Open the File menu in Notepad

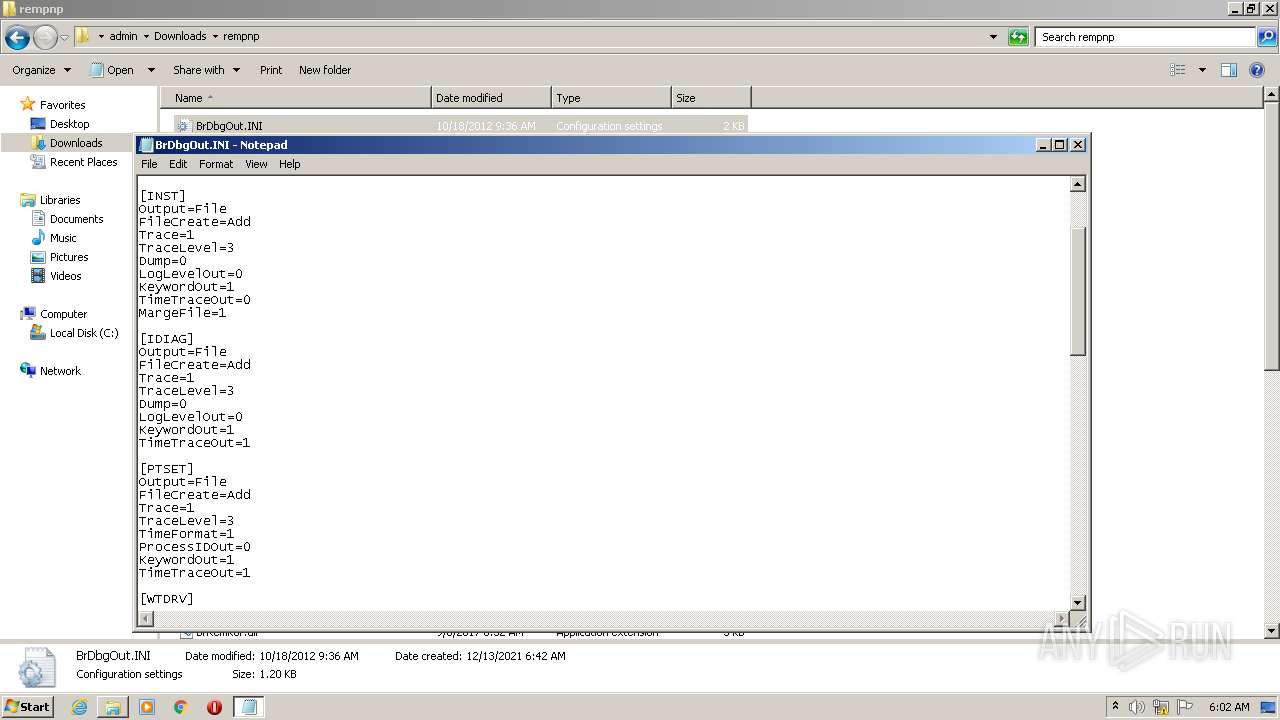149,164
